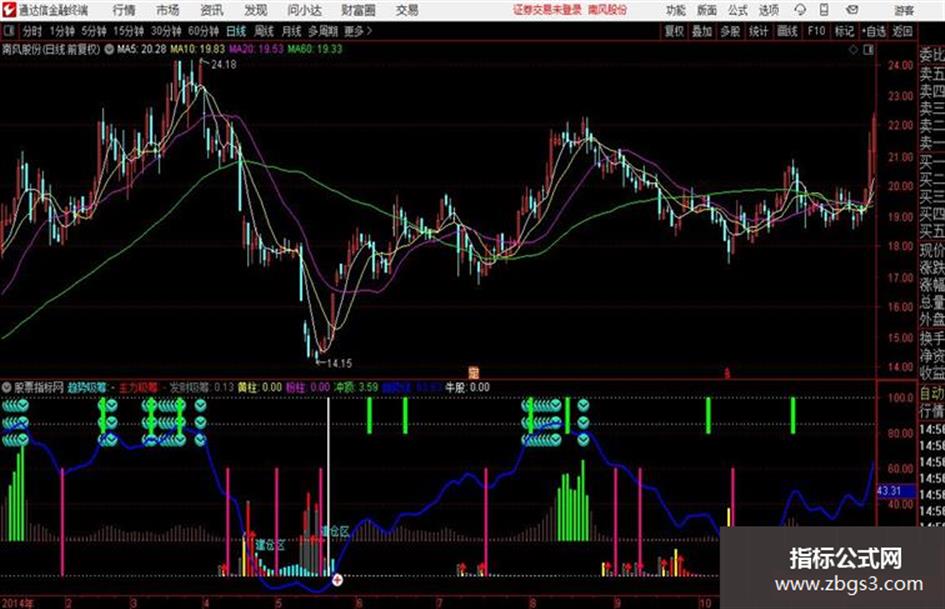Switch to 1分钟 period
This screenshot has width=945, height=609.
point(62,31)
